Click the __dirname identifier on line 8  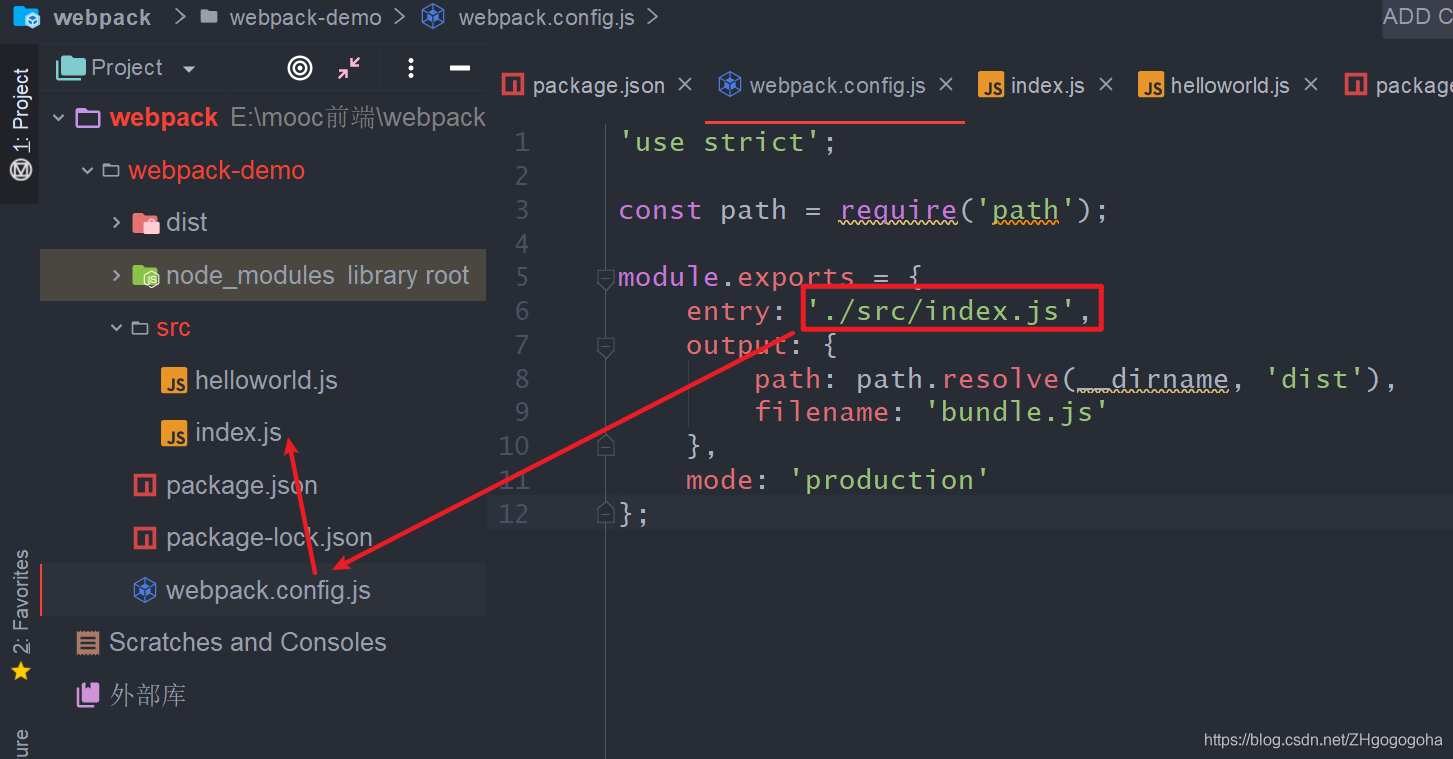1152,379
